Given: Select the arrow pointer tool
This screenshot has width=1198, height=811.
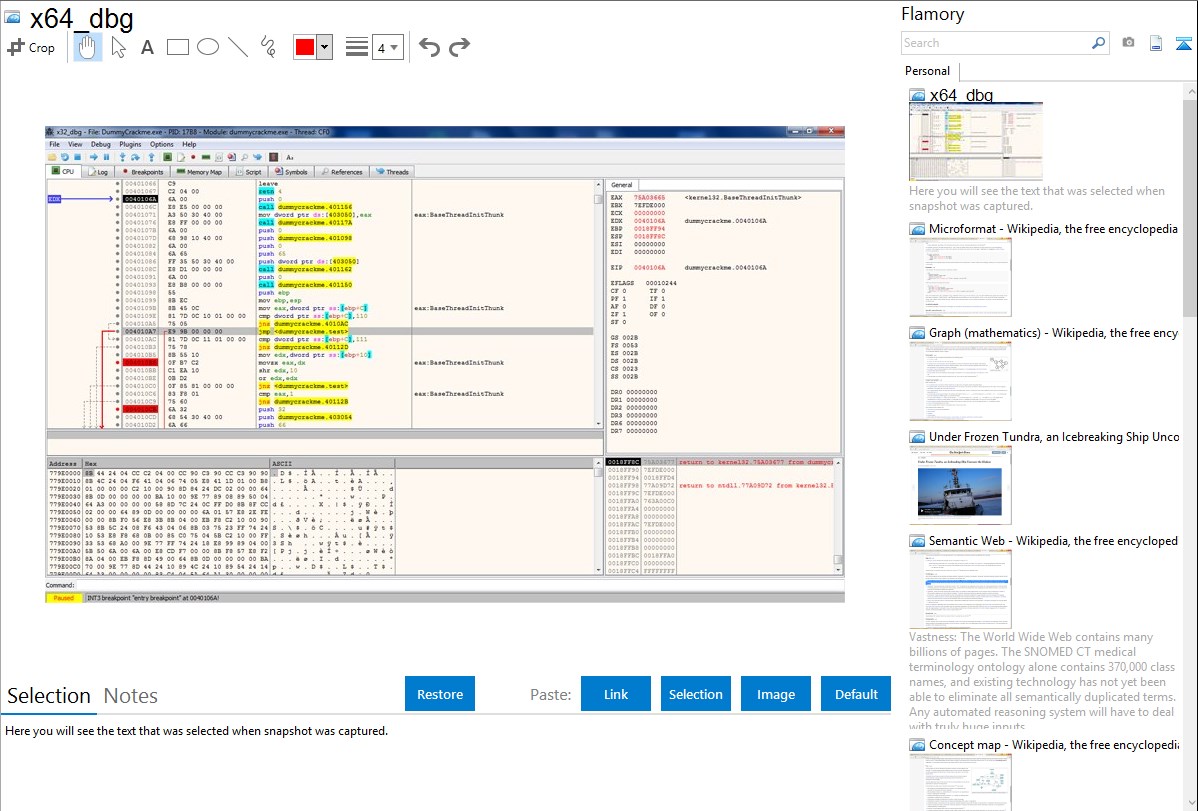Looking at the screenshot, I should [118, 47].
